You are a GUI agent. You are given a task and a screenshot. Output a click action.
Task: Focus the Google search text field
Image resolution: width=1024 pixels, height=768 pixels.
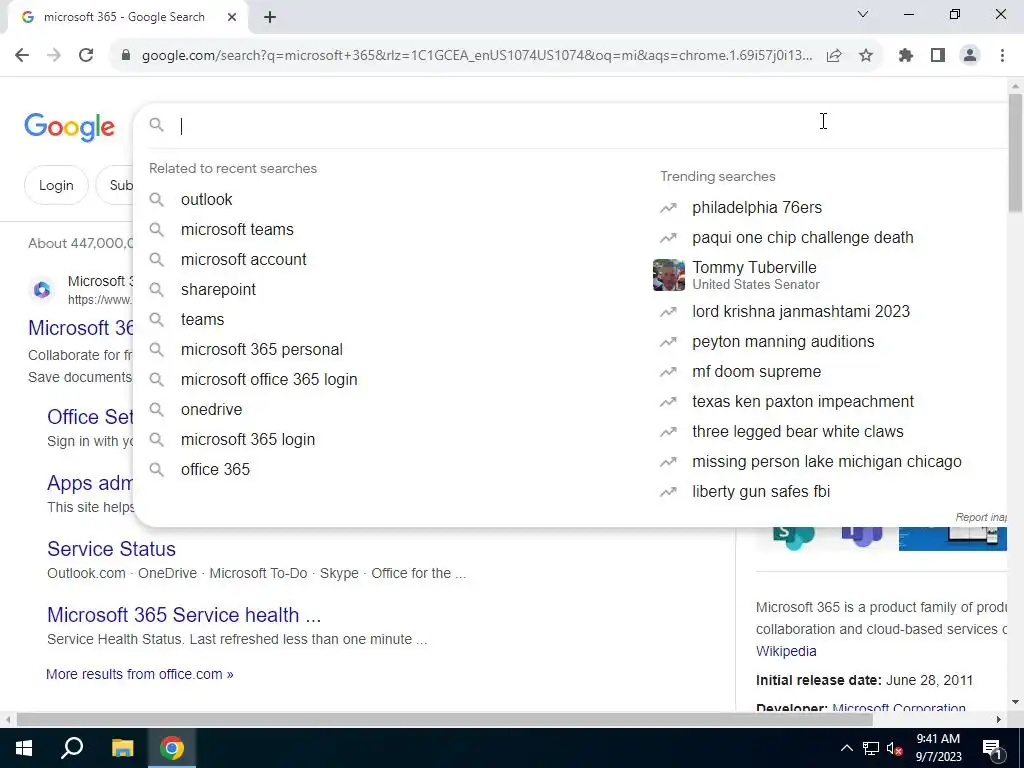588,125
